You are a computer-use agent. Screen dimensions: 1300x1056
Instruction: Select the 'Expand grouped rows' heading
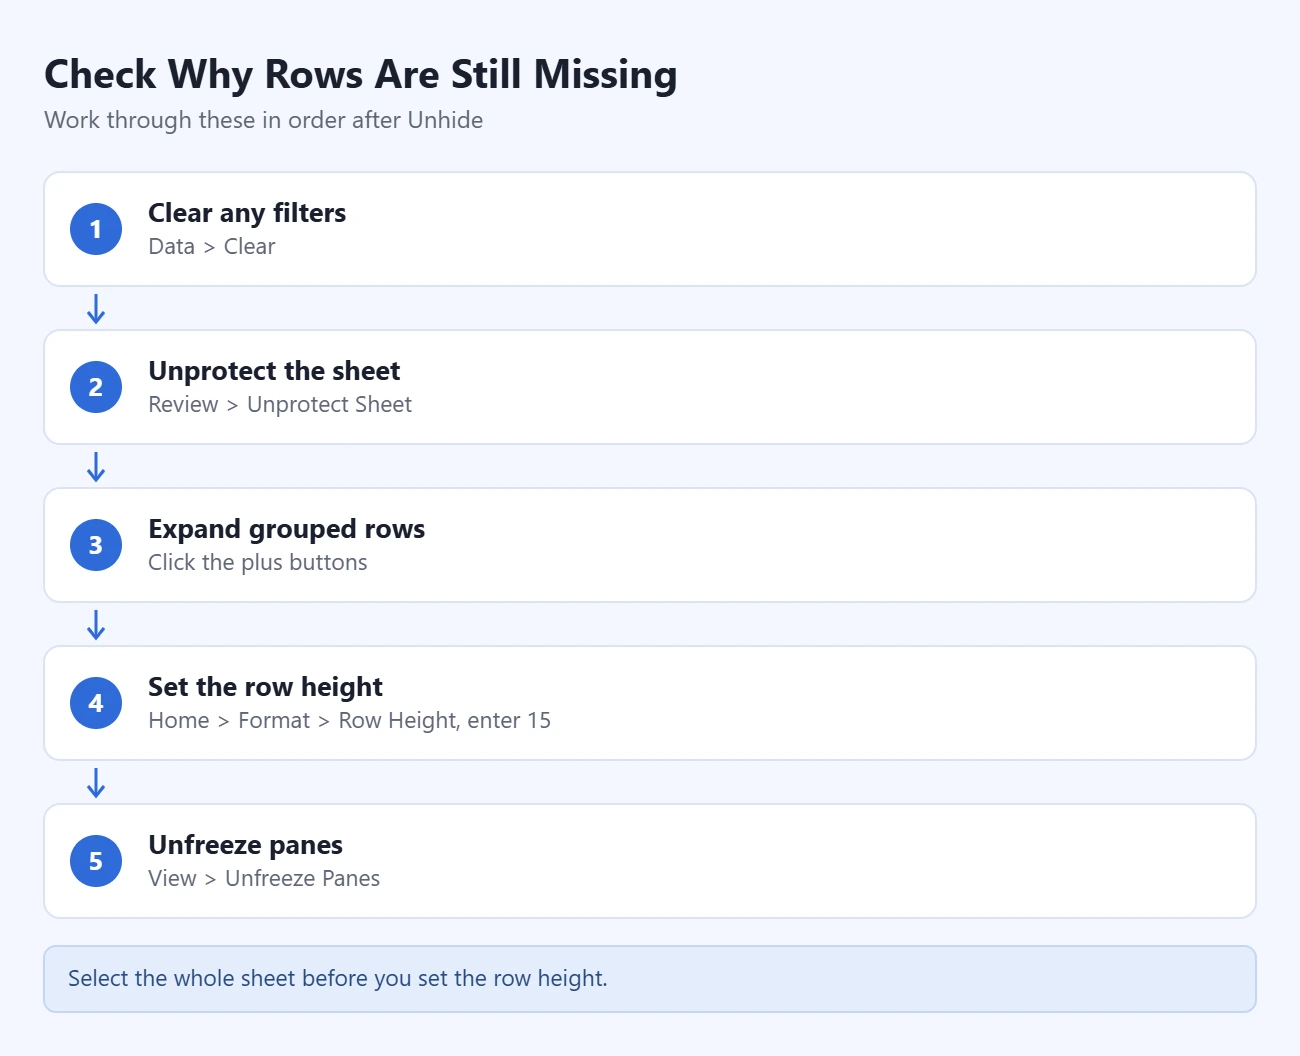pos(287,529)
